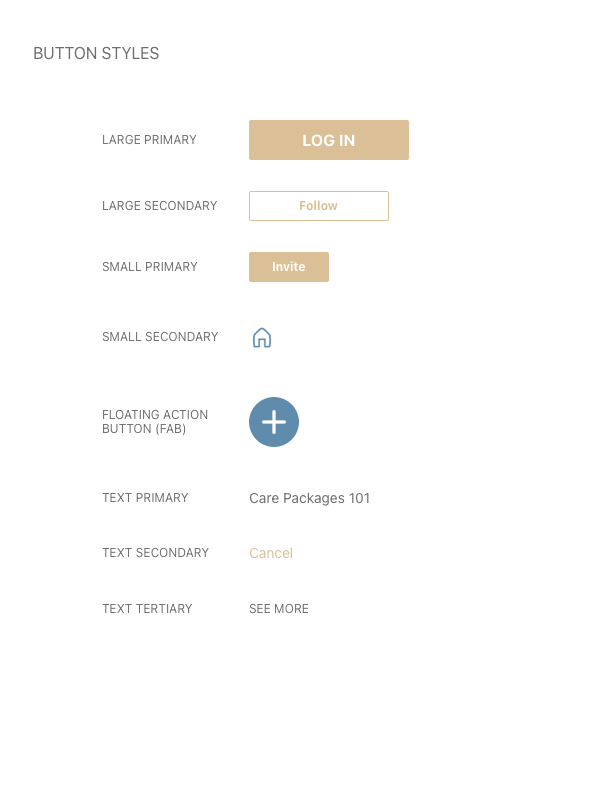Viewport: 612px width, 792px height.
Task: Click the LOG IN button
Action: click(329, 140)
